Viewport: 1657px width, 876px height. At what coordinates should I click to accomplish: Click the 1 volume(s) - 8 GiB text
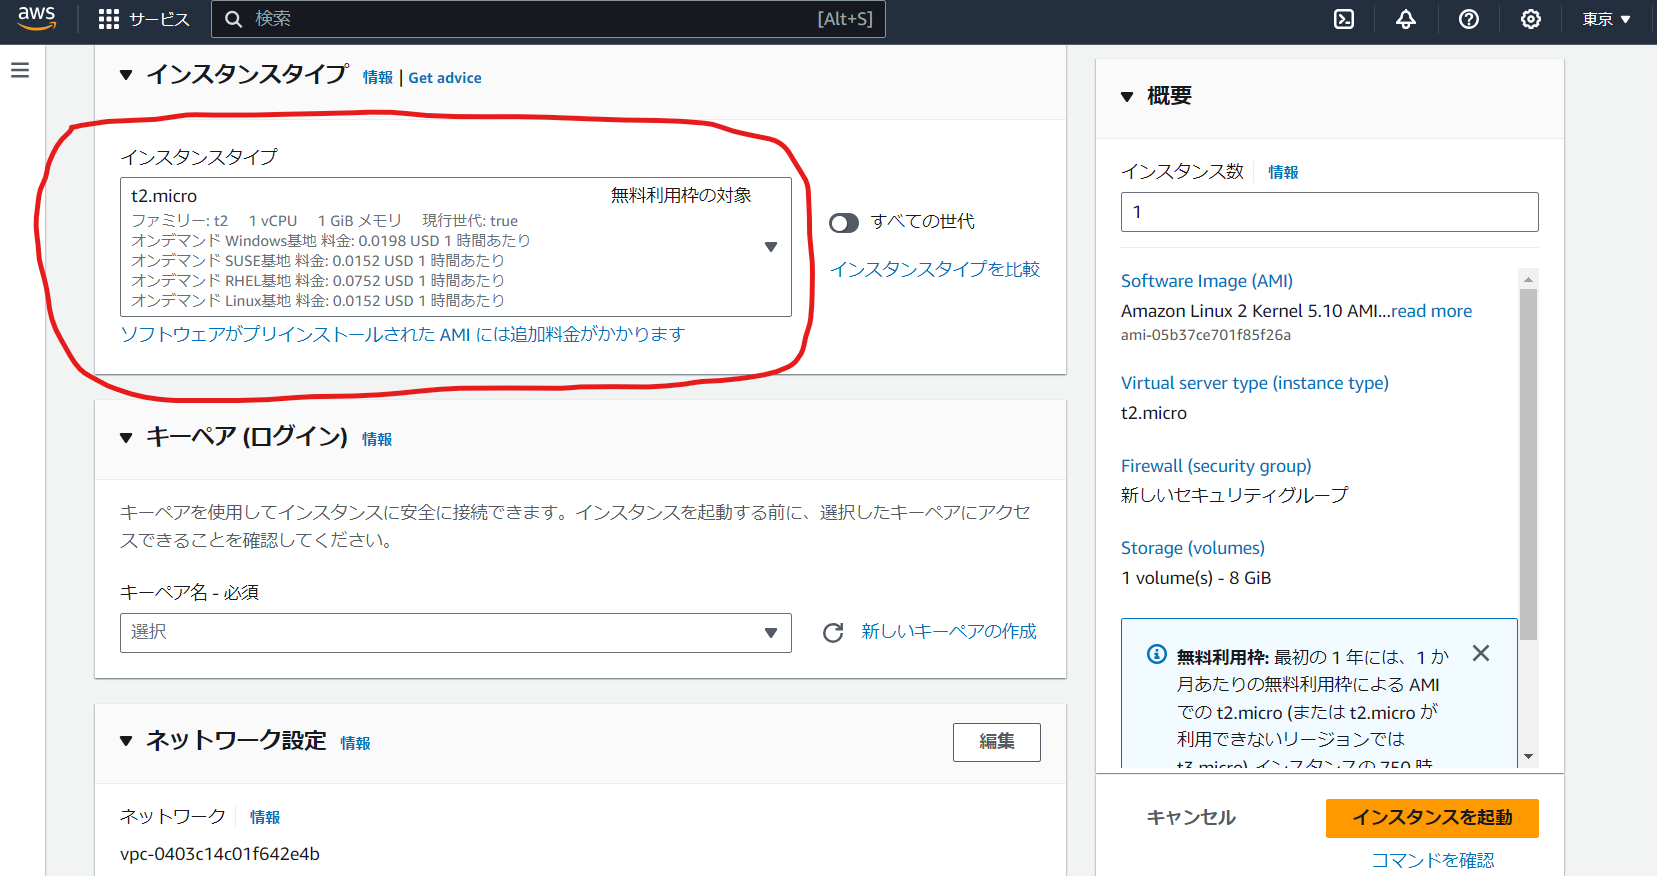click(1196, 578)
